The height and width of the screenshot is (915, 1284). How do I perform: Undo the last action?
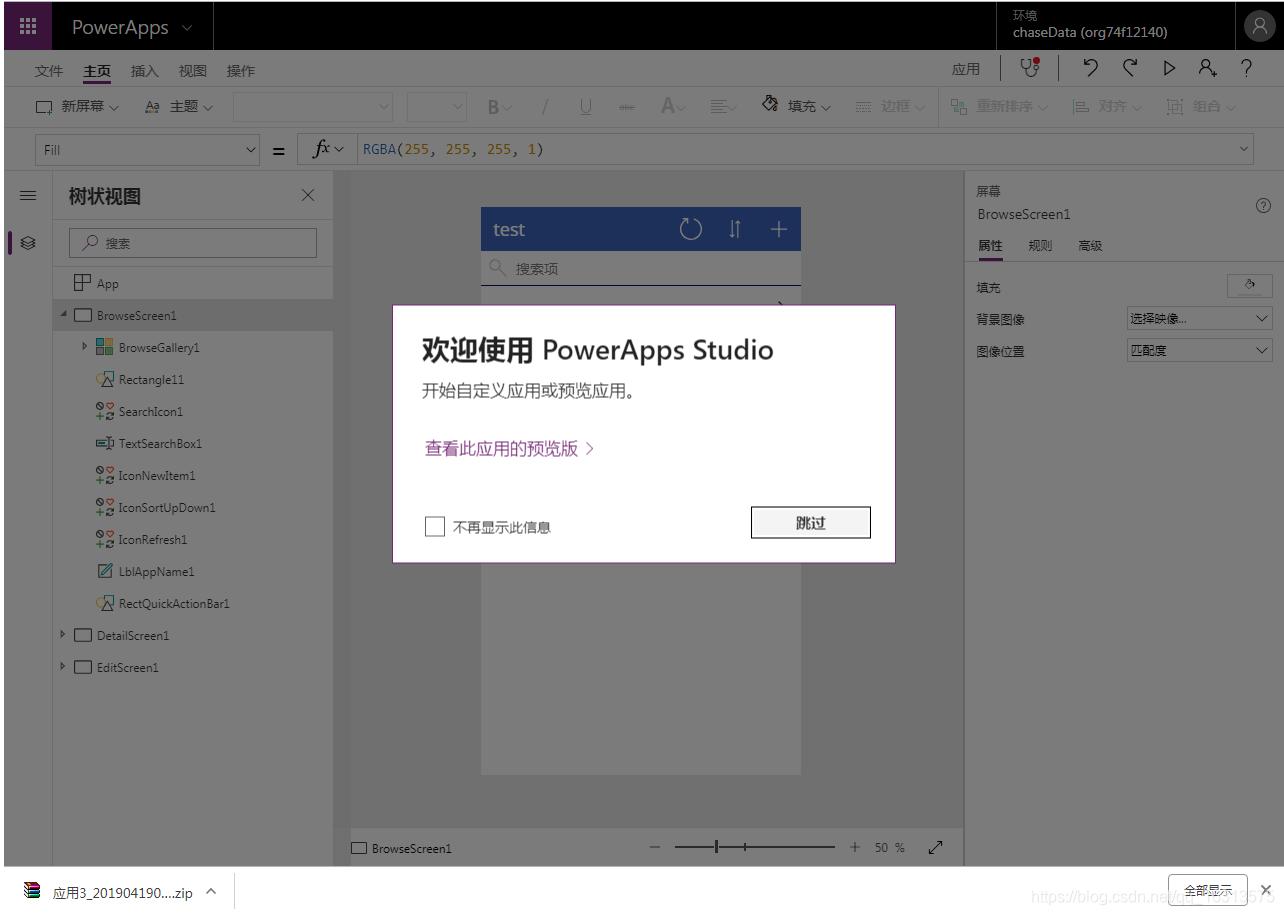coord(1090,68)
